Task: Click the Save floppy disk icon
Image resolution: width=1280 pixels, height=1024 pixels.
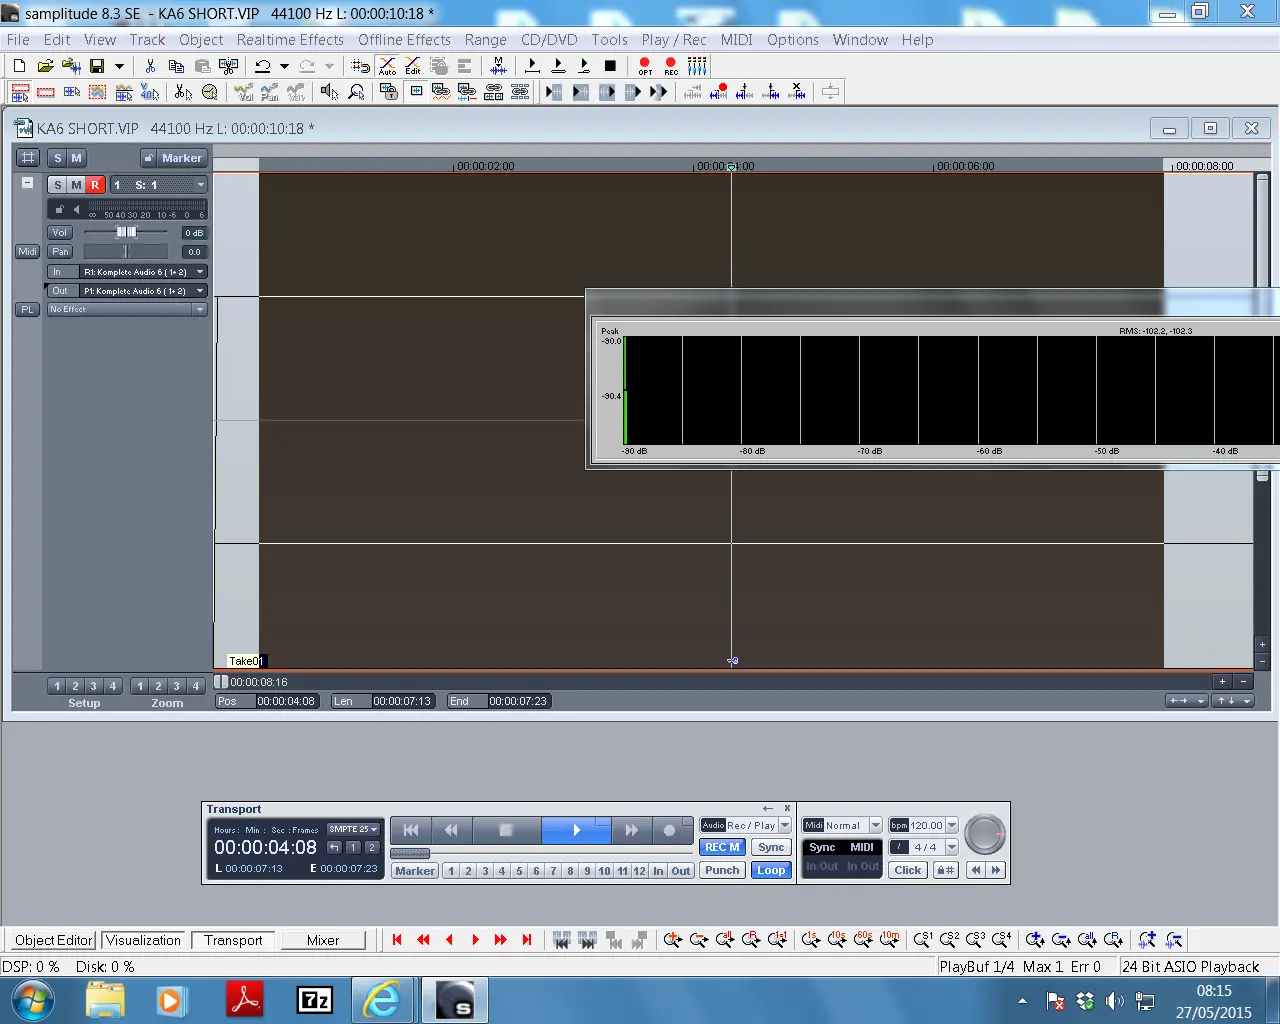Action: tap(97, 66)
